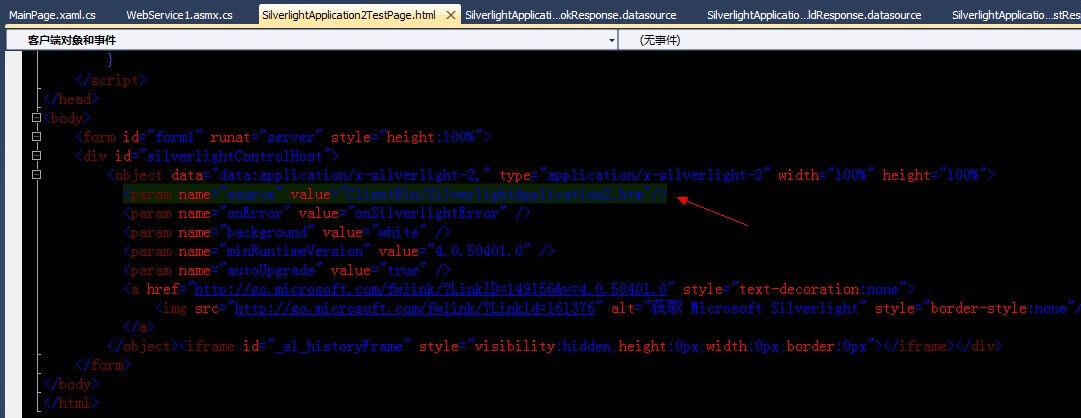
Task: Select the SilverlightApplication2TestPage.html tab
Action: coord(349,14)
